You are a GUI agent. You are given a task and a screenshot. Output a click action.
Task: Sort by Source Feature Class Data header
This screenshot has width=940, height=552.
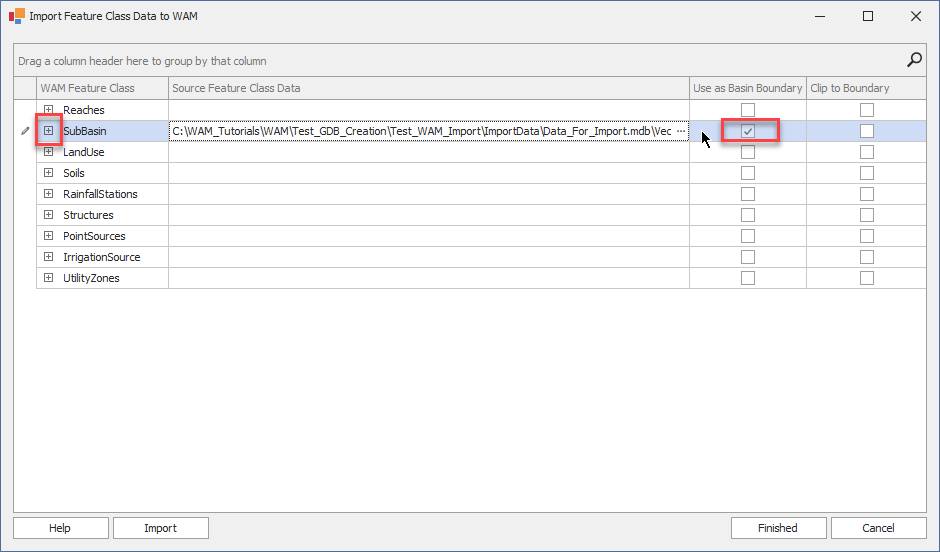429,88
